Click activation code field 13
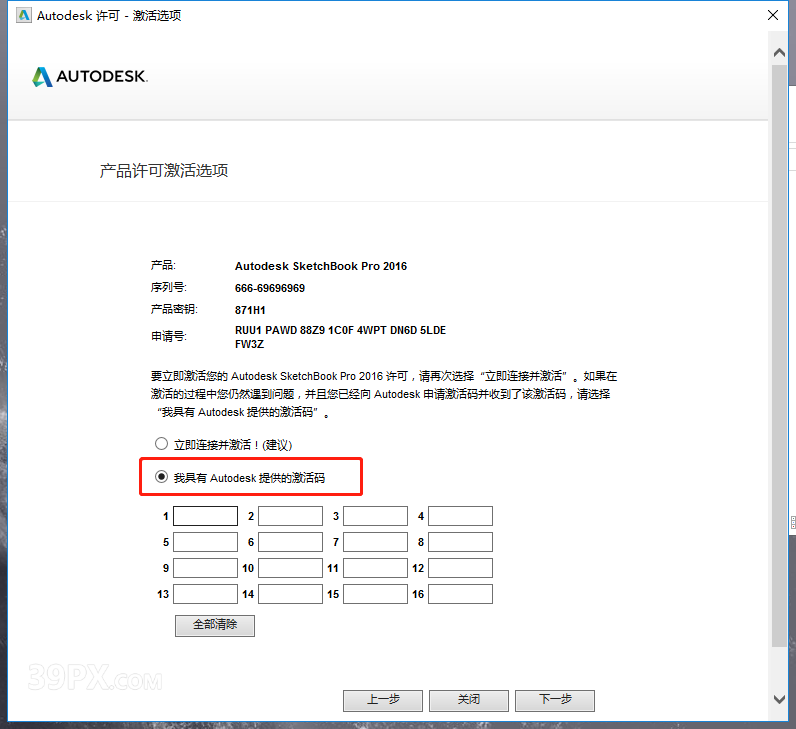 (x=205, y=594)
